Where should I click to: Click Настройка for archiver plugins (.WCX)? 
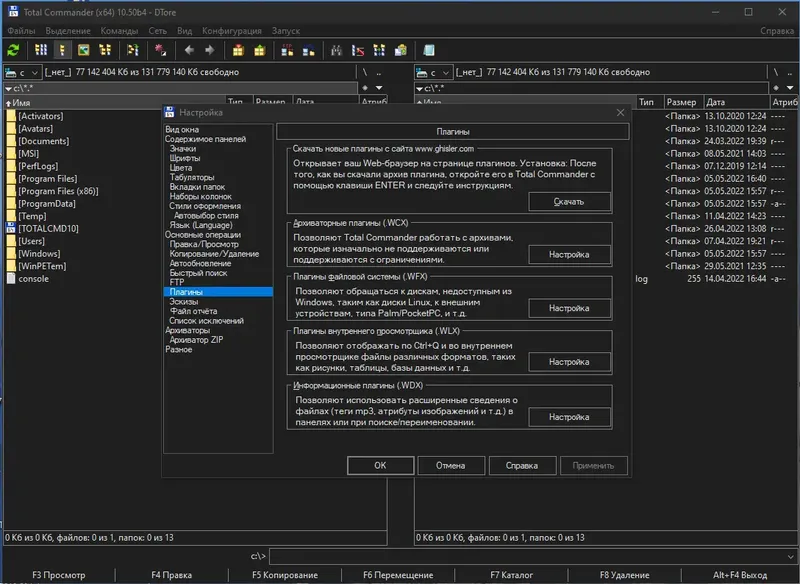[x=569, y=255]
